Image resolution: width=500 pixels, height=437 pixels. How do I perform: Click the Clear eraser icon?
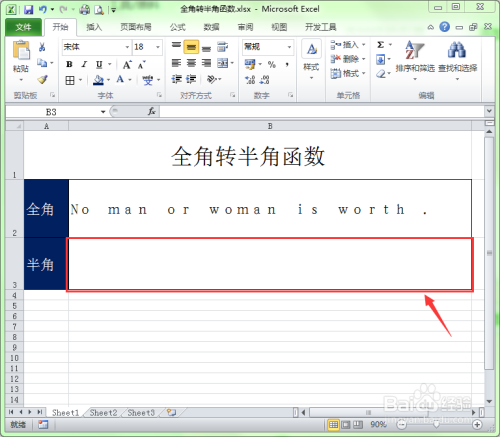pyautogui.click(x=381, y=74)
